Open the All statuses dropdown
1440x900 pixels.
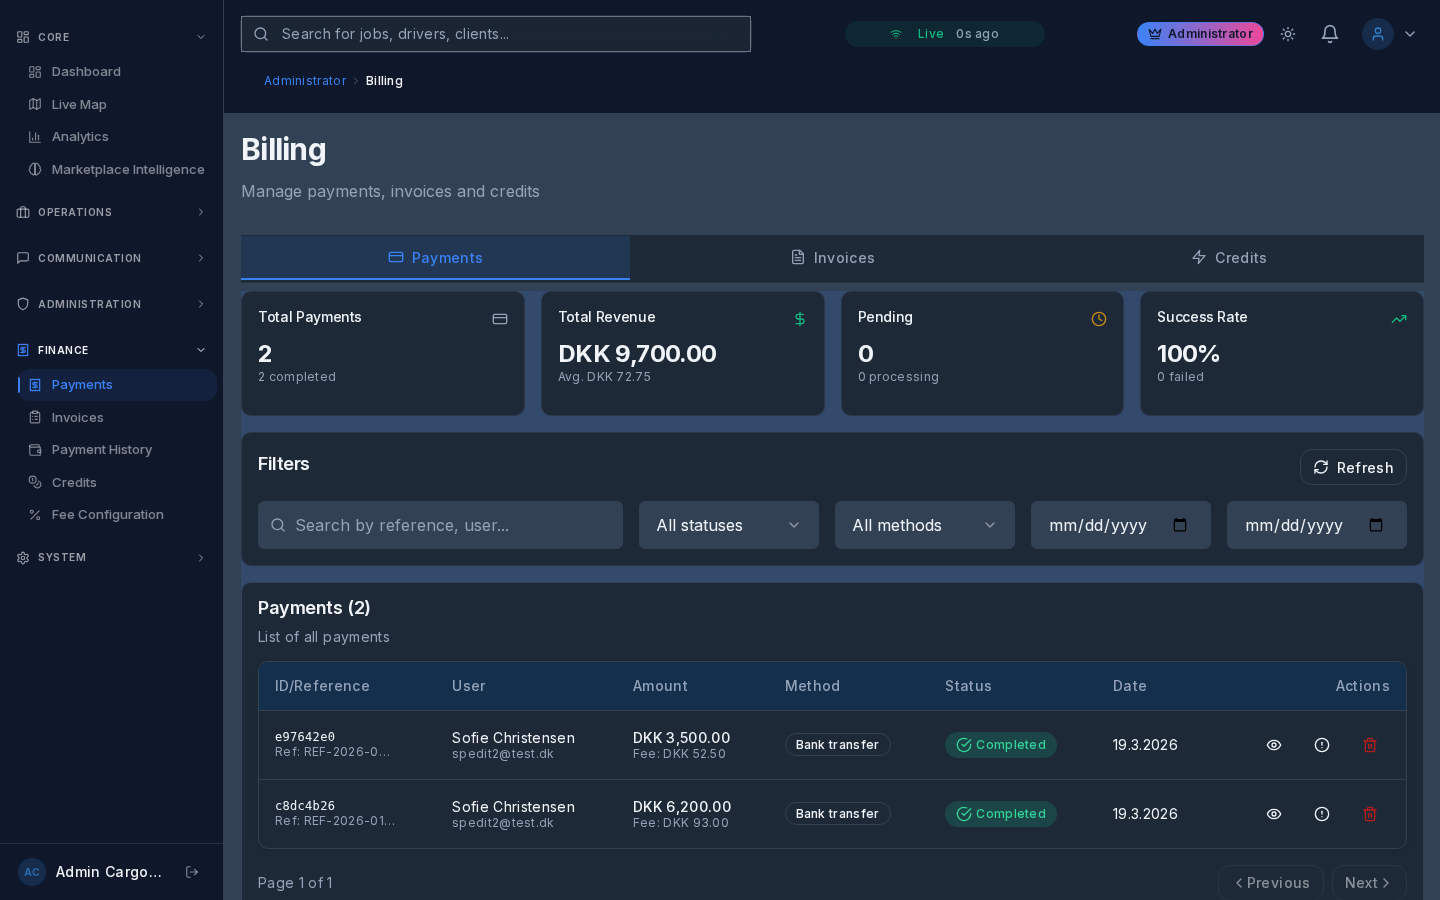[728, 525]
